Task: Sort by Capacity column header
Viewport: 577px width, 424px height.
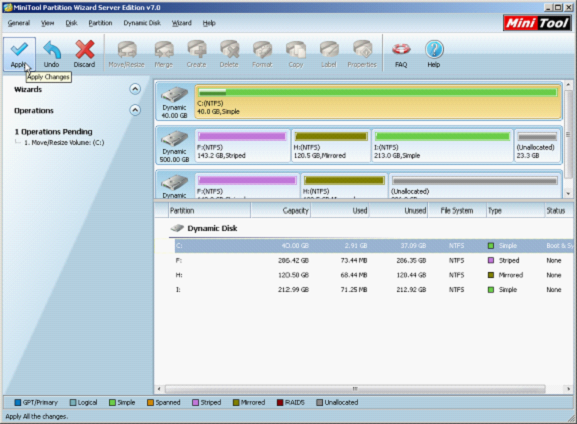Action: (x=281, y=211)
